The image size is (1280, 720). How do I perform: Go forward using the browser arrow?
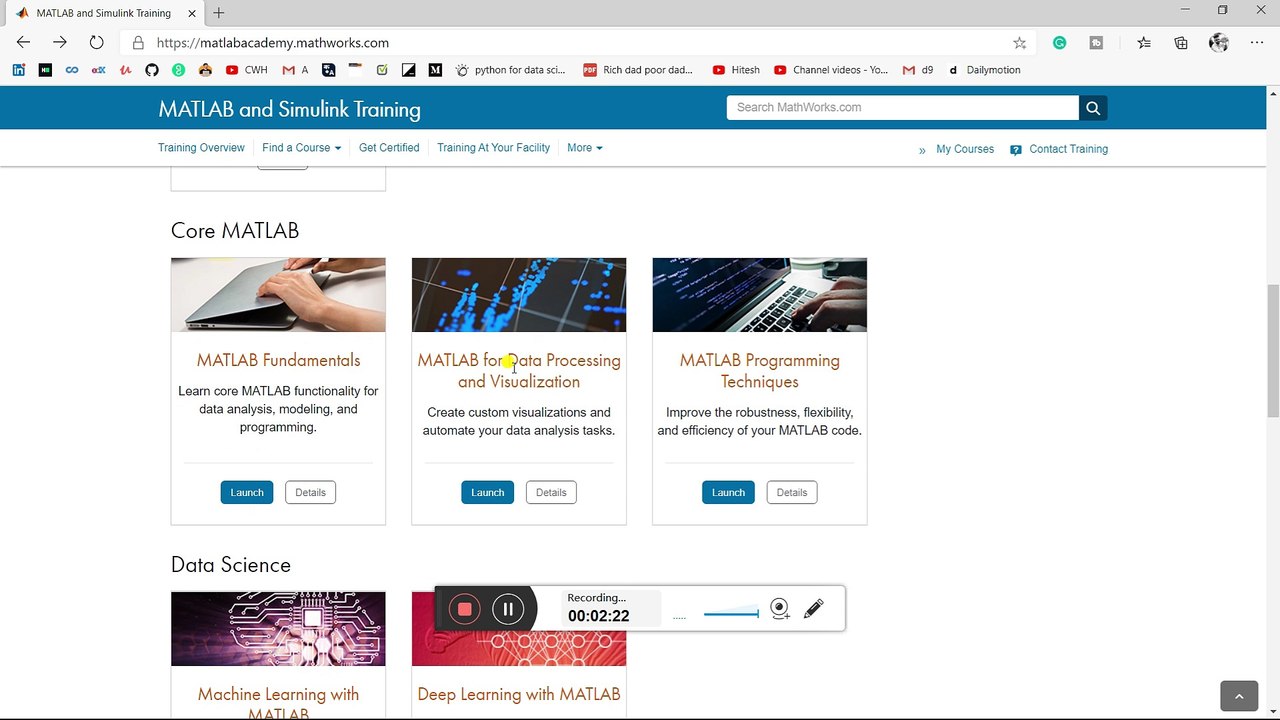(x=60, y=42)
